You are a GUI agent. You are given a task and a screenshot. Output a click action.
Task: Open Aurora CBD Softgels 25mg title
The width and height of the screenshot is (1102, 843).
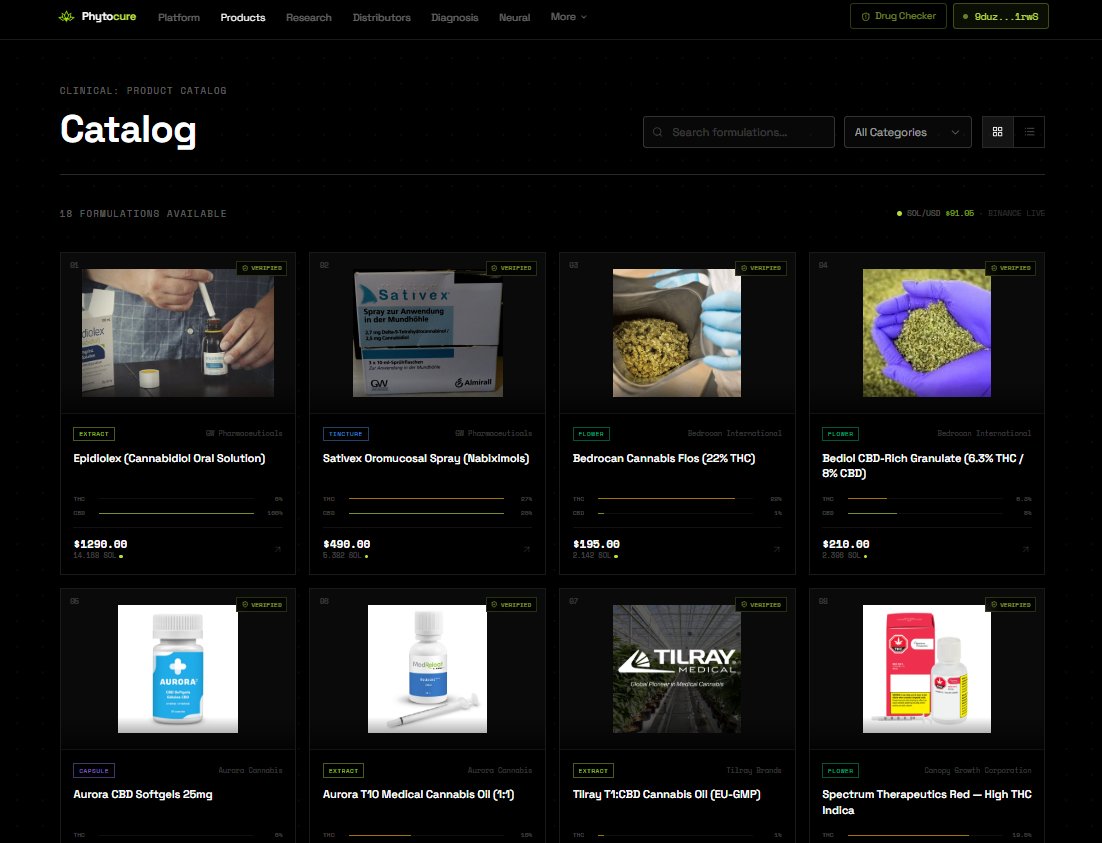(x=143, y=794)
